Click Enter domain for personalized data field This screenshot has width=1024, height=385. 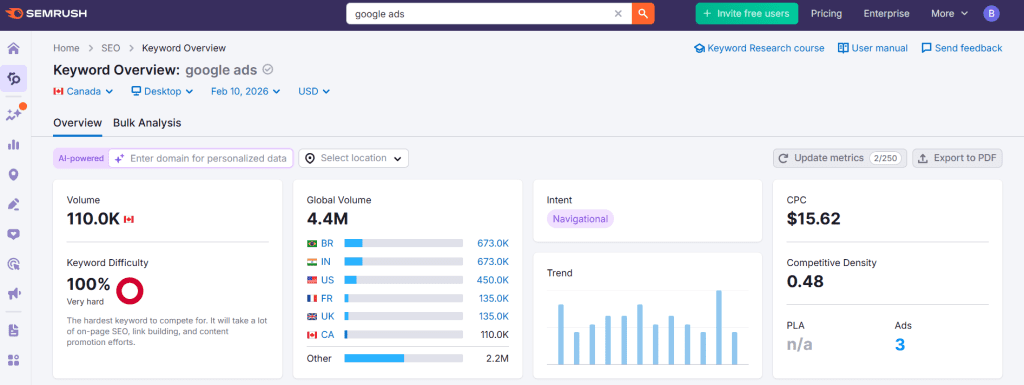(200, 158)
